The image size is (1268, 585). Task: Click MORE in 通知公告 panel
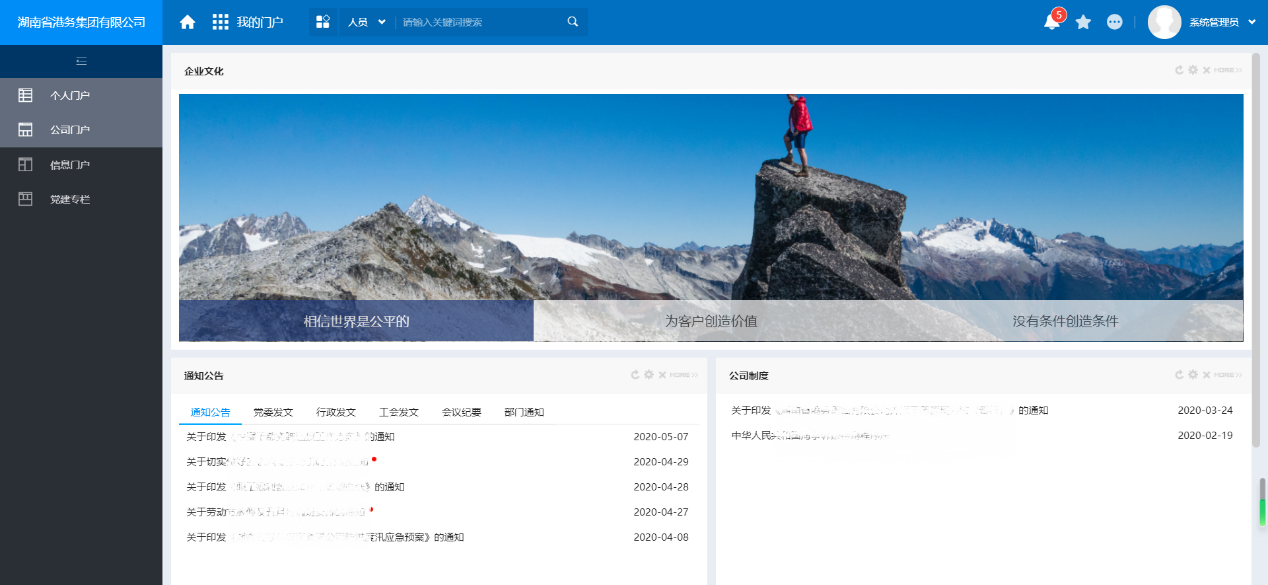pyautogui.click(x=684, y=375)
